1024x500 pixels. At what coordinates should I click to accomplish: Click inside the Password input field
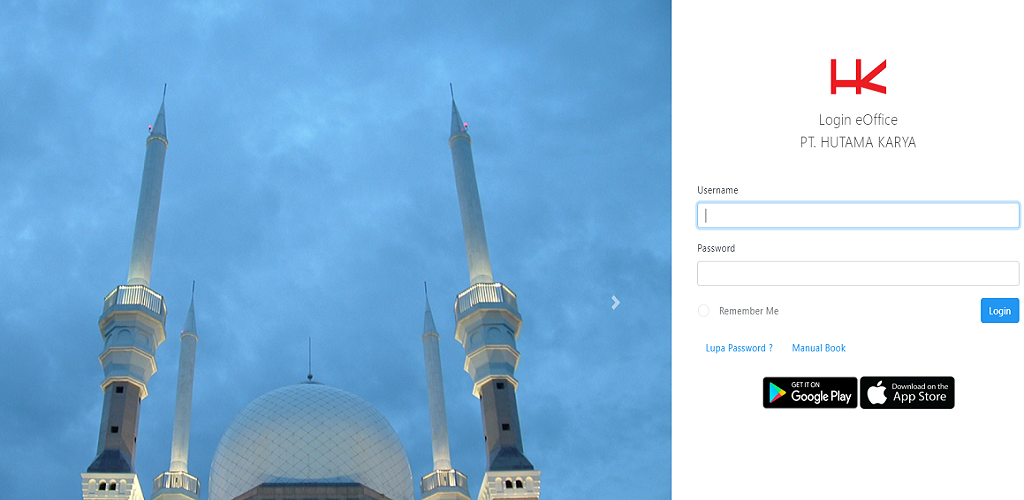858,273
